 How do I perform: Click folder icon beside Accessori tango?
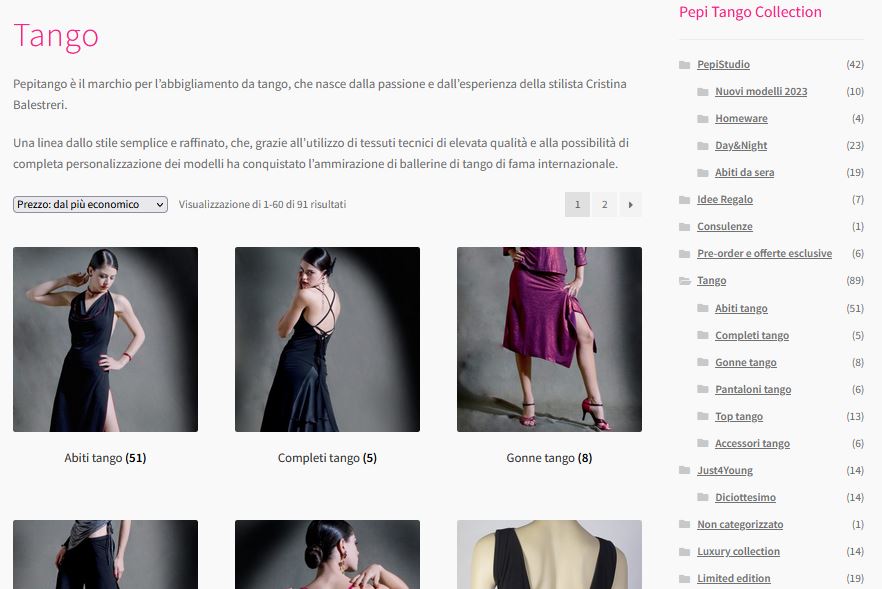click(x=703, y=443)
